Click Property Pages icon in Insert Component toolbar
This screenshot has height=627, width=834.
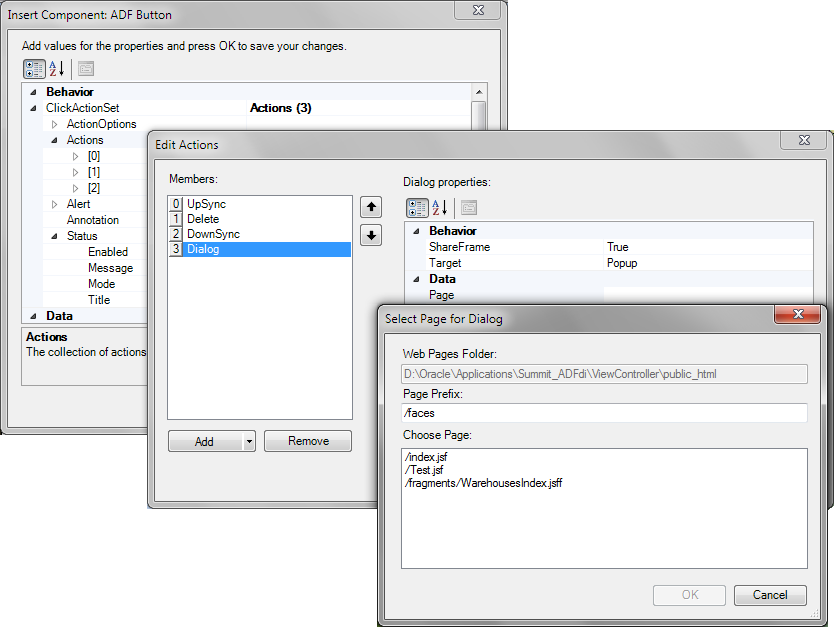[x=86, y=69]
